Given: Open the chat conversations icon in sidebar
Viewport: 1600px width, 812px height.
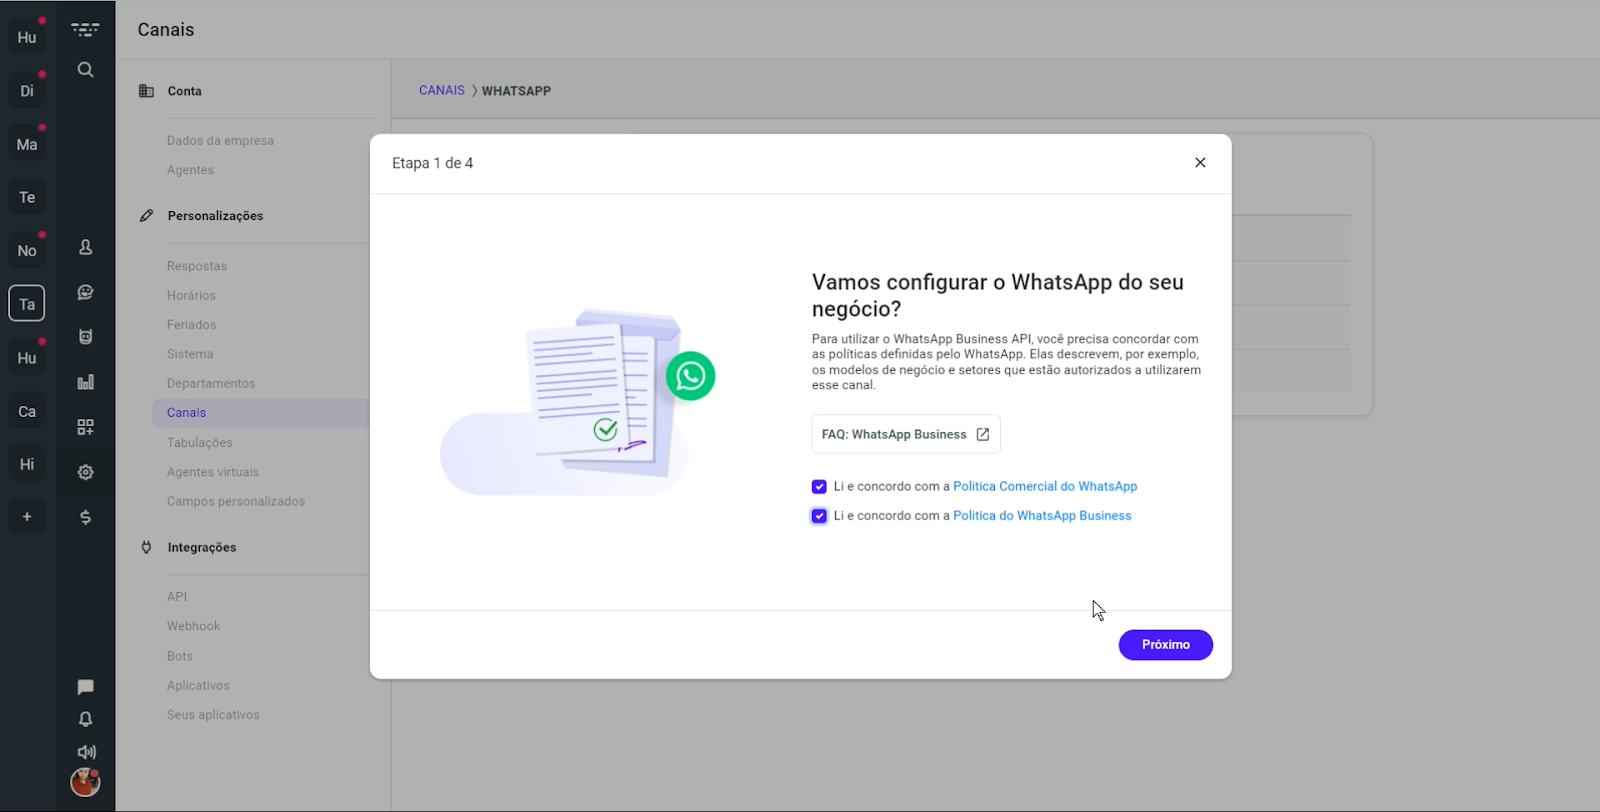Looking at the screenshot, I should click(x=86, y=292).
